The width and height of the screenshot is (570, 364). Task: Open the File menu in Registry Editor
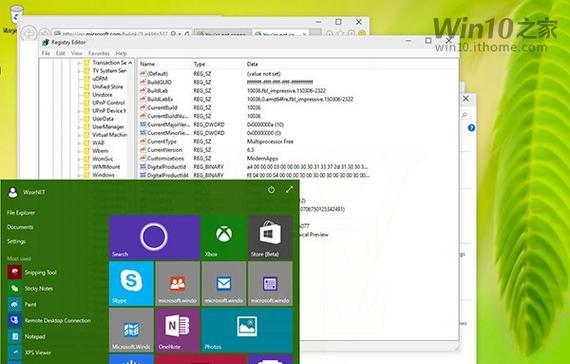[x=46, y=53]
